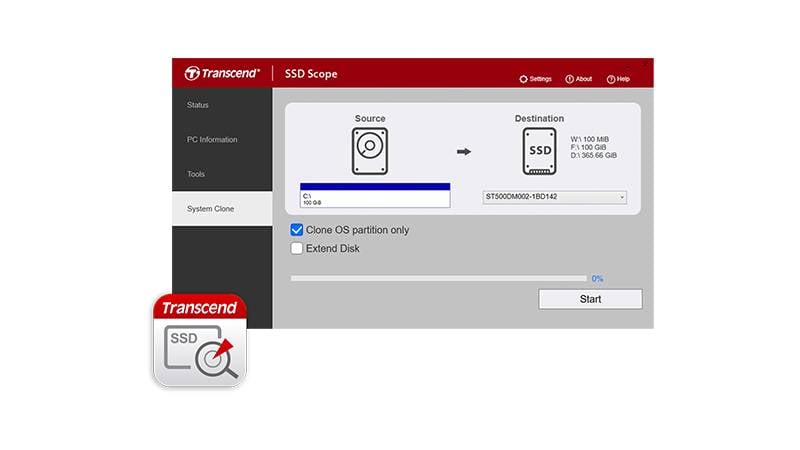Image resolution: width=800 pixels, height=450 pixels.
Task: Expand the destination drive list arrow
Action: (x=622, y=197)
